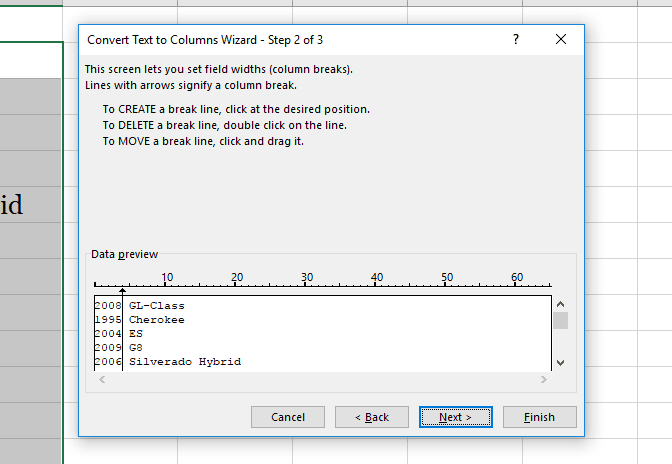Proceed with the Next button
The width and height of the screenshot is (672, 464).
click(455, 417)
